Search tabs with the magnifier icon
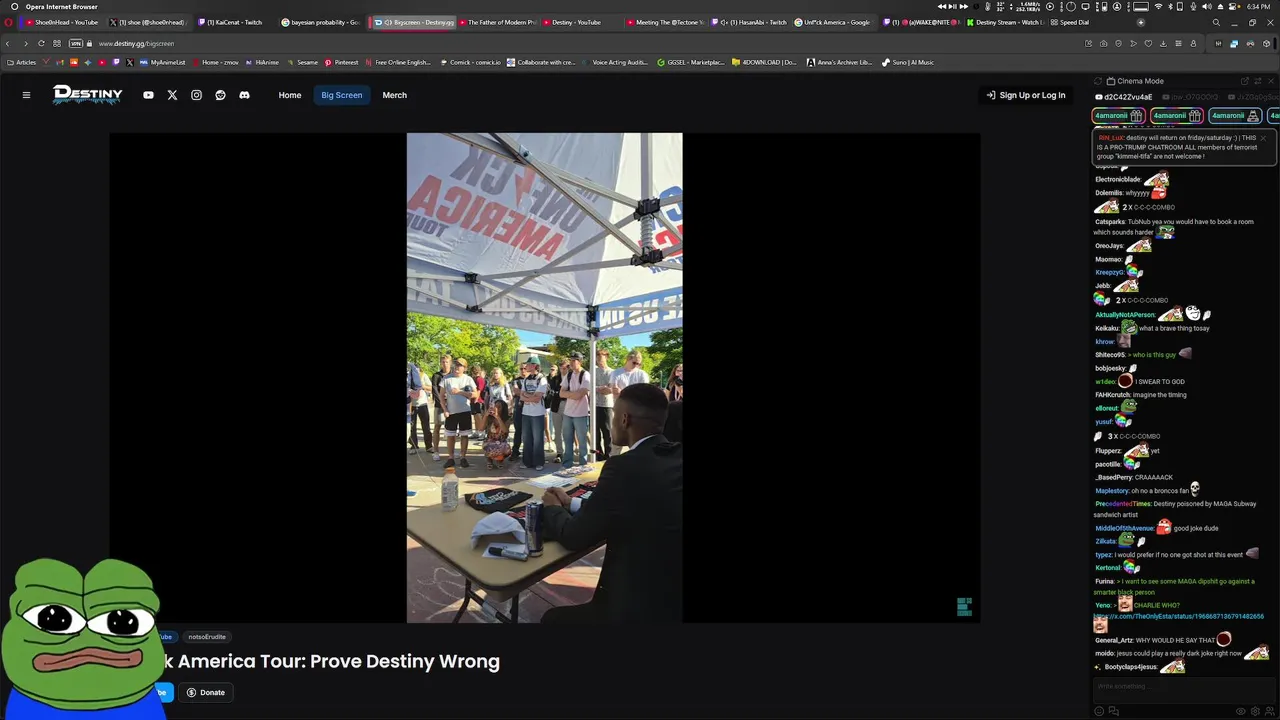Viewport: 1280px width, 720px height. pos(1216,22)
